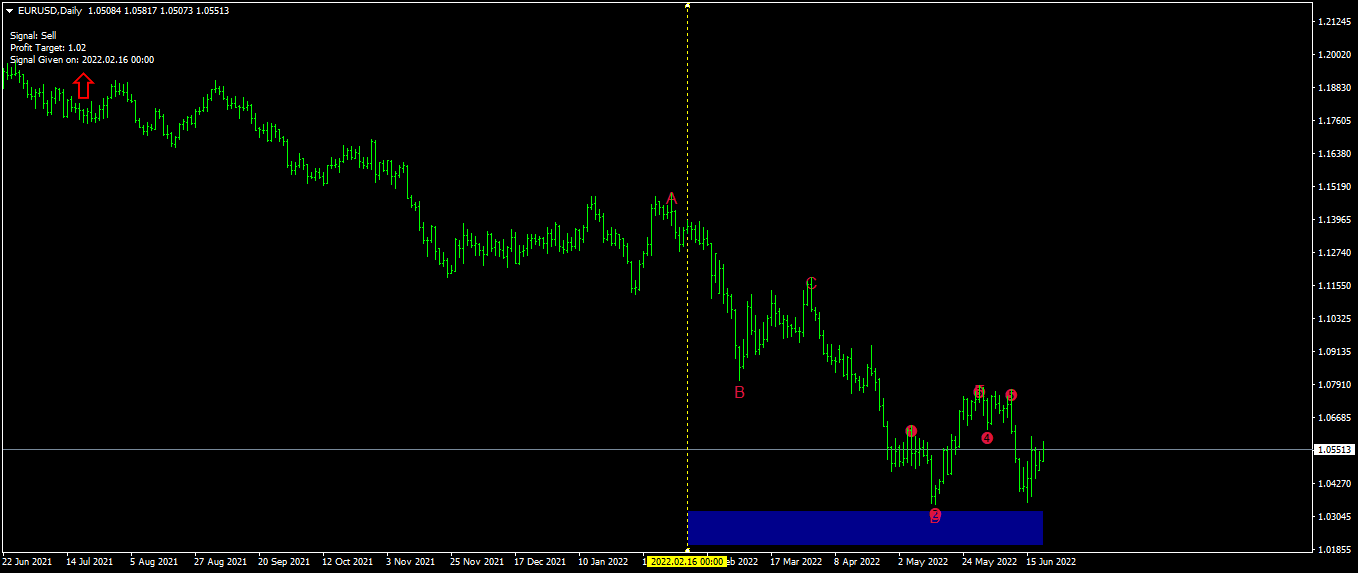Click price level 1.03045 on axis

click(x=1335, y=517)
